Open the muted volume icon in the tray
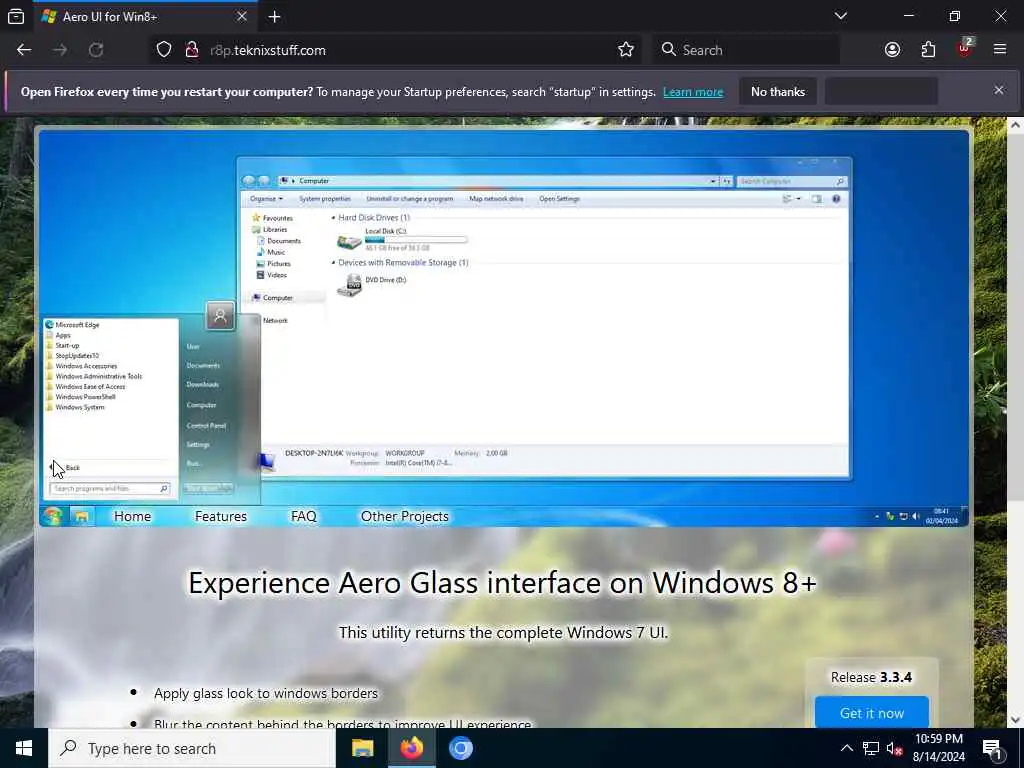Image resolution: width=1024 pixels, height=768 pixels. (894, 748)
